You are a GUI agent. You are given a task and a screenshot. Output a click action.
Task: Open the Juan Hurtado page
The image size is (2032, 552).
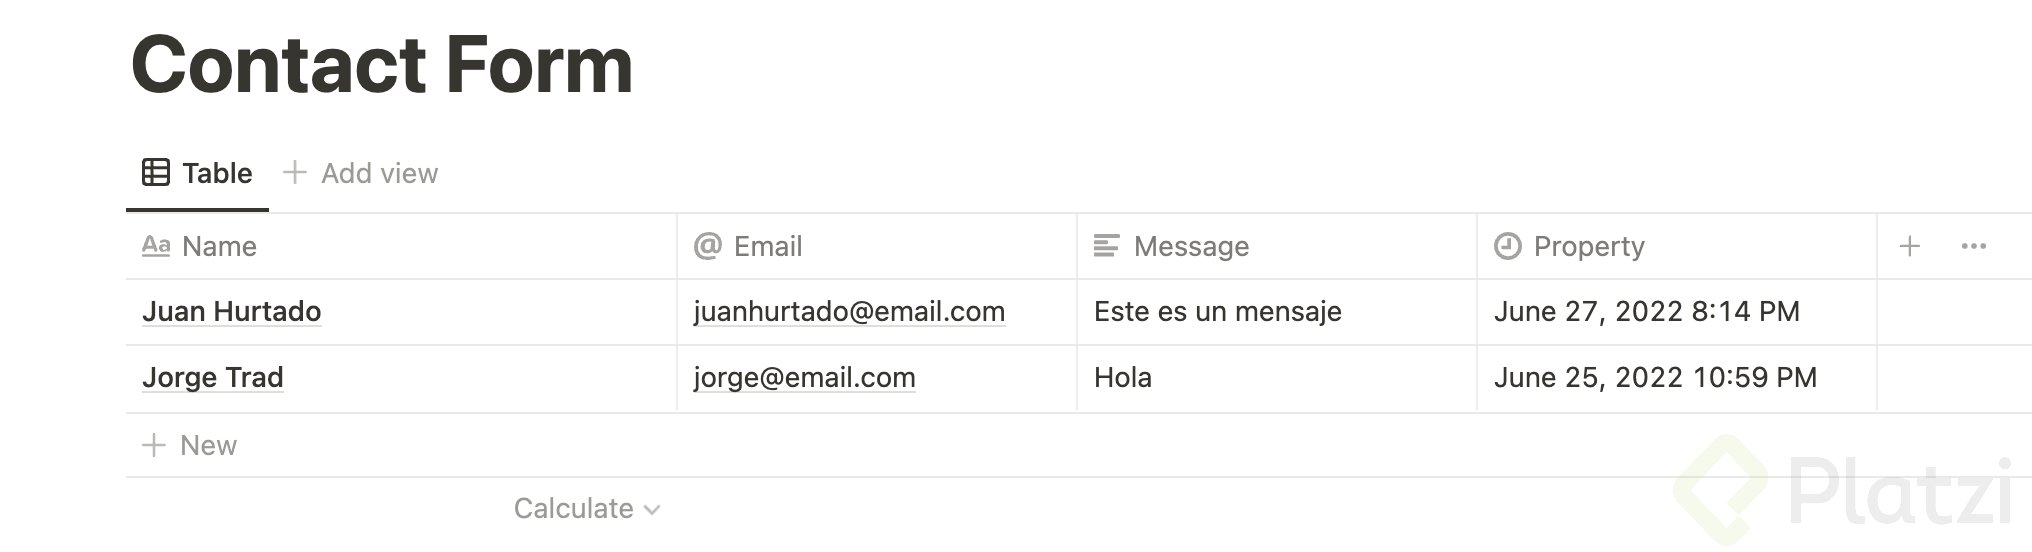pos(231,312)
